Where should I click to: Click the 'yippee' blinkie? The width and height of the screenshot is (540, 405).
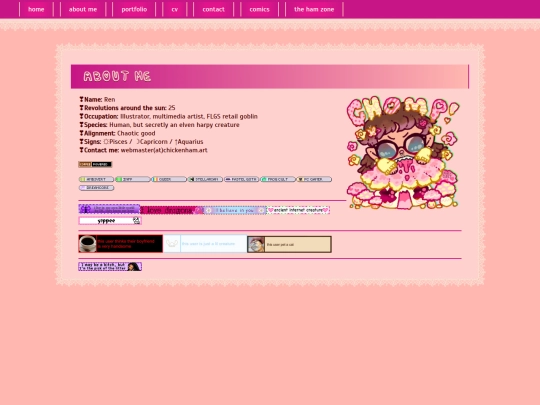tap(110, 221)
